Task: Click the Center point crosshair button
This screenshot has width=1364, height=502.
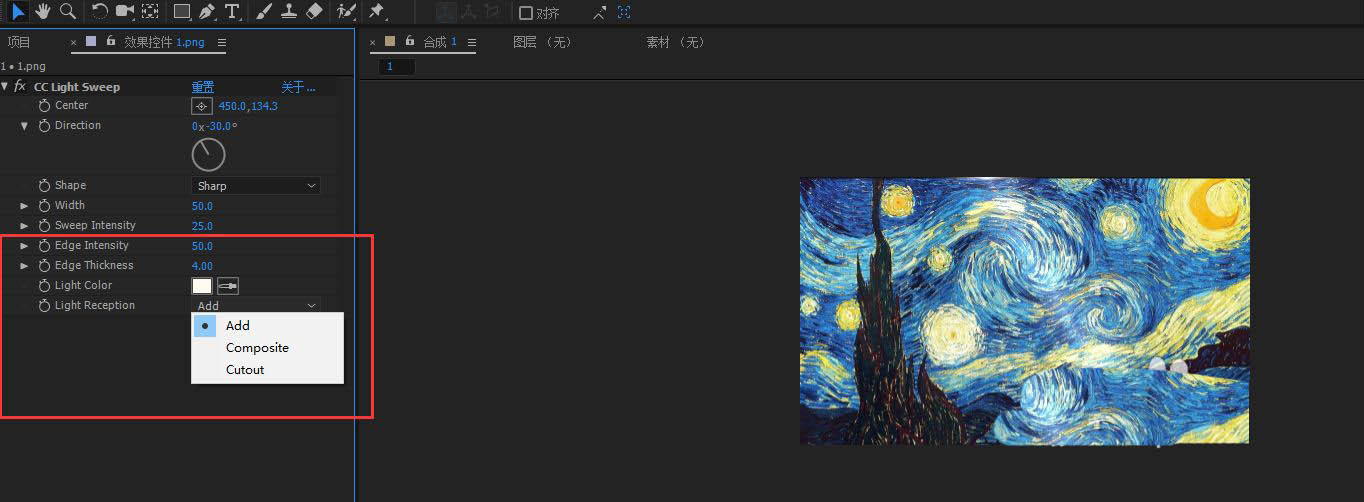Action: (201, 106)
